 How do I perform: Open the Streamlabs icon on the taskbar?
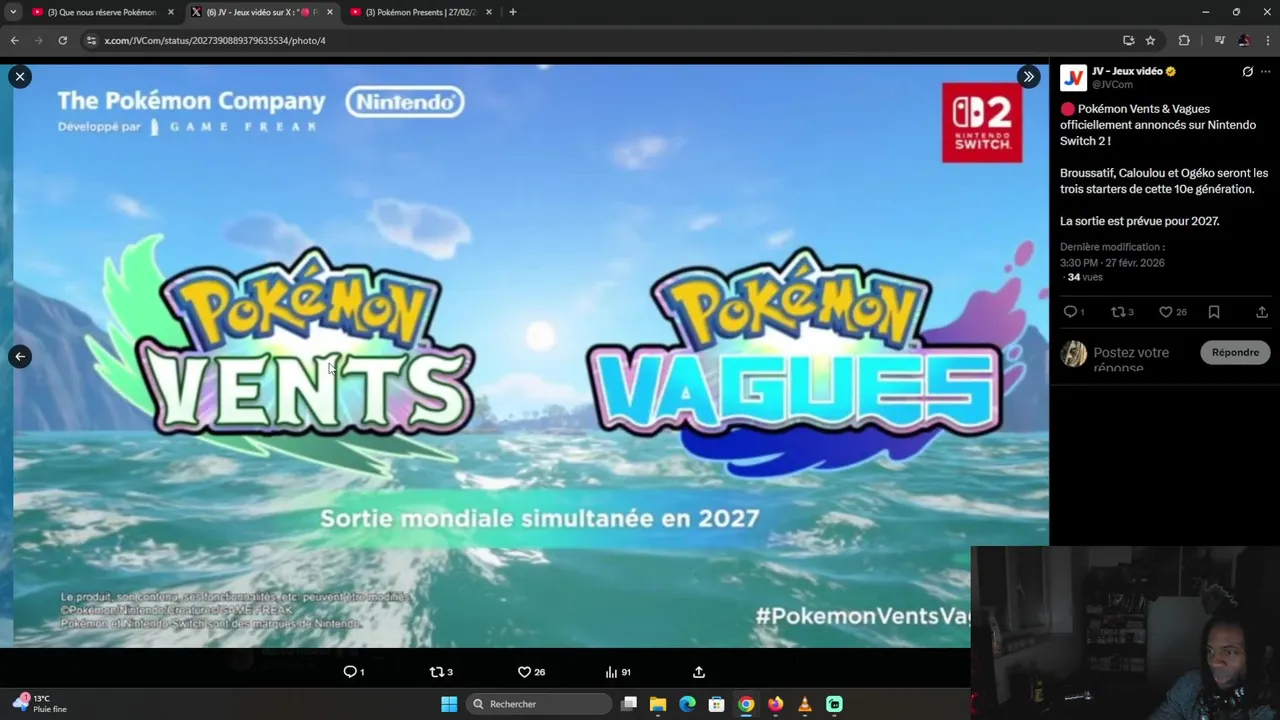[x=834, y=704]
